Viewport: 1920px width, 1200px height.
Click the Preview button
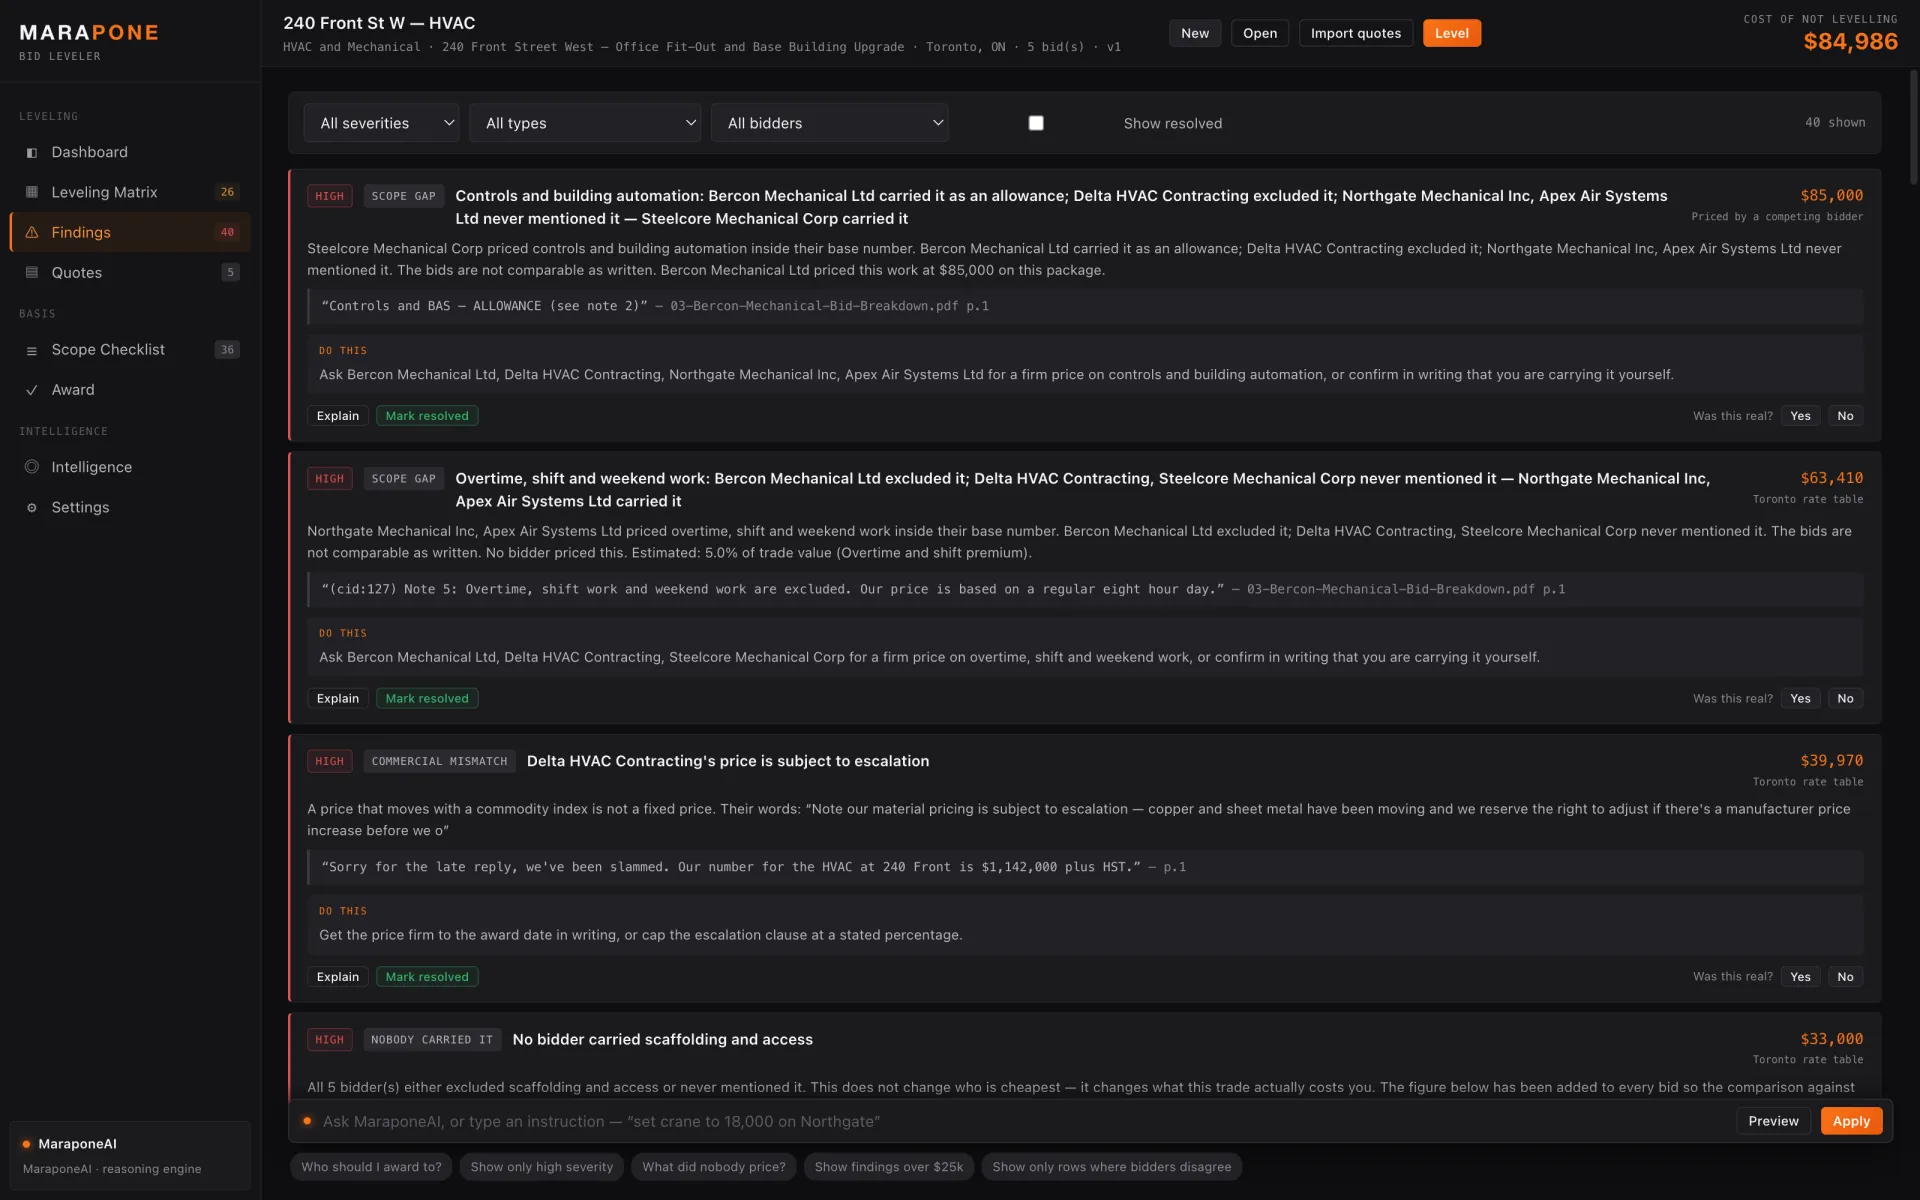tap(1773, 1121)
